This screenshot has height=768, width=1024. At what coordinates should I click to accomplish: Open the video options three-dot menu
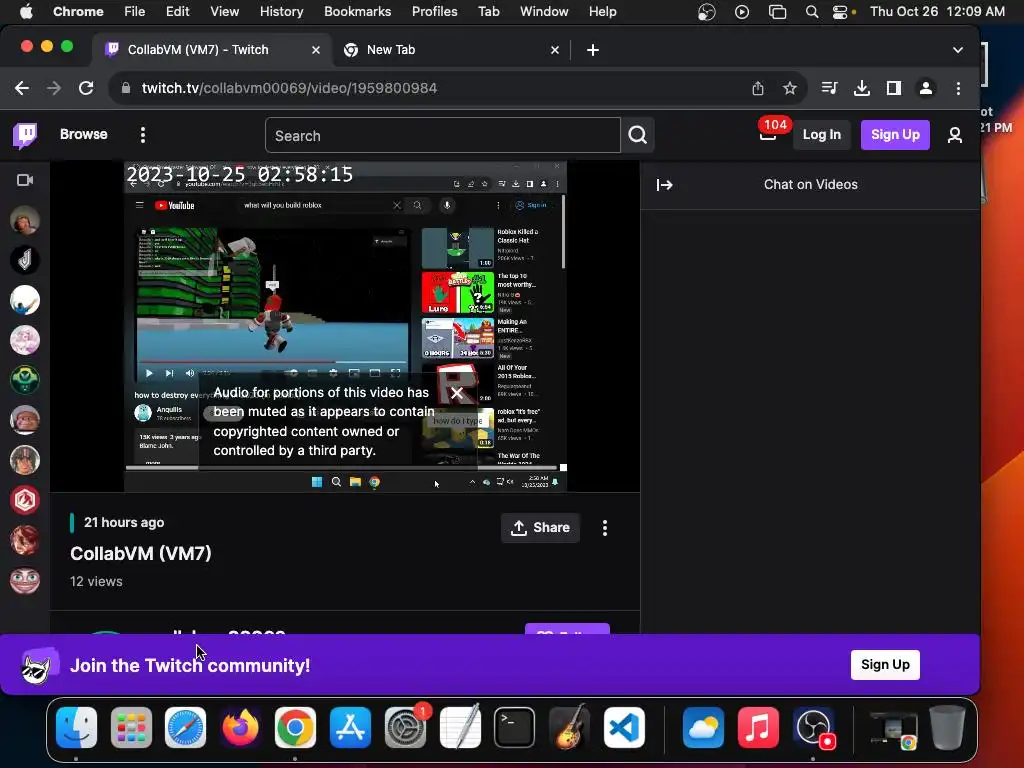click(x=605, y=528)
